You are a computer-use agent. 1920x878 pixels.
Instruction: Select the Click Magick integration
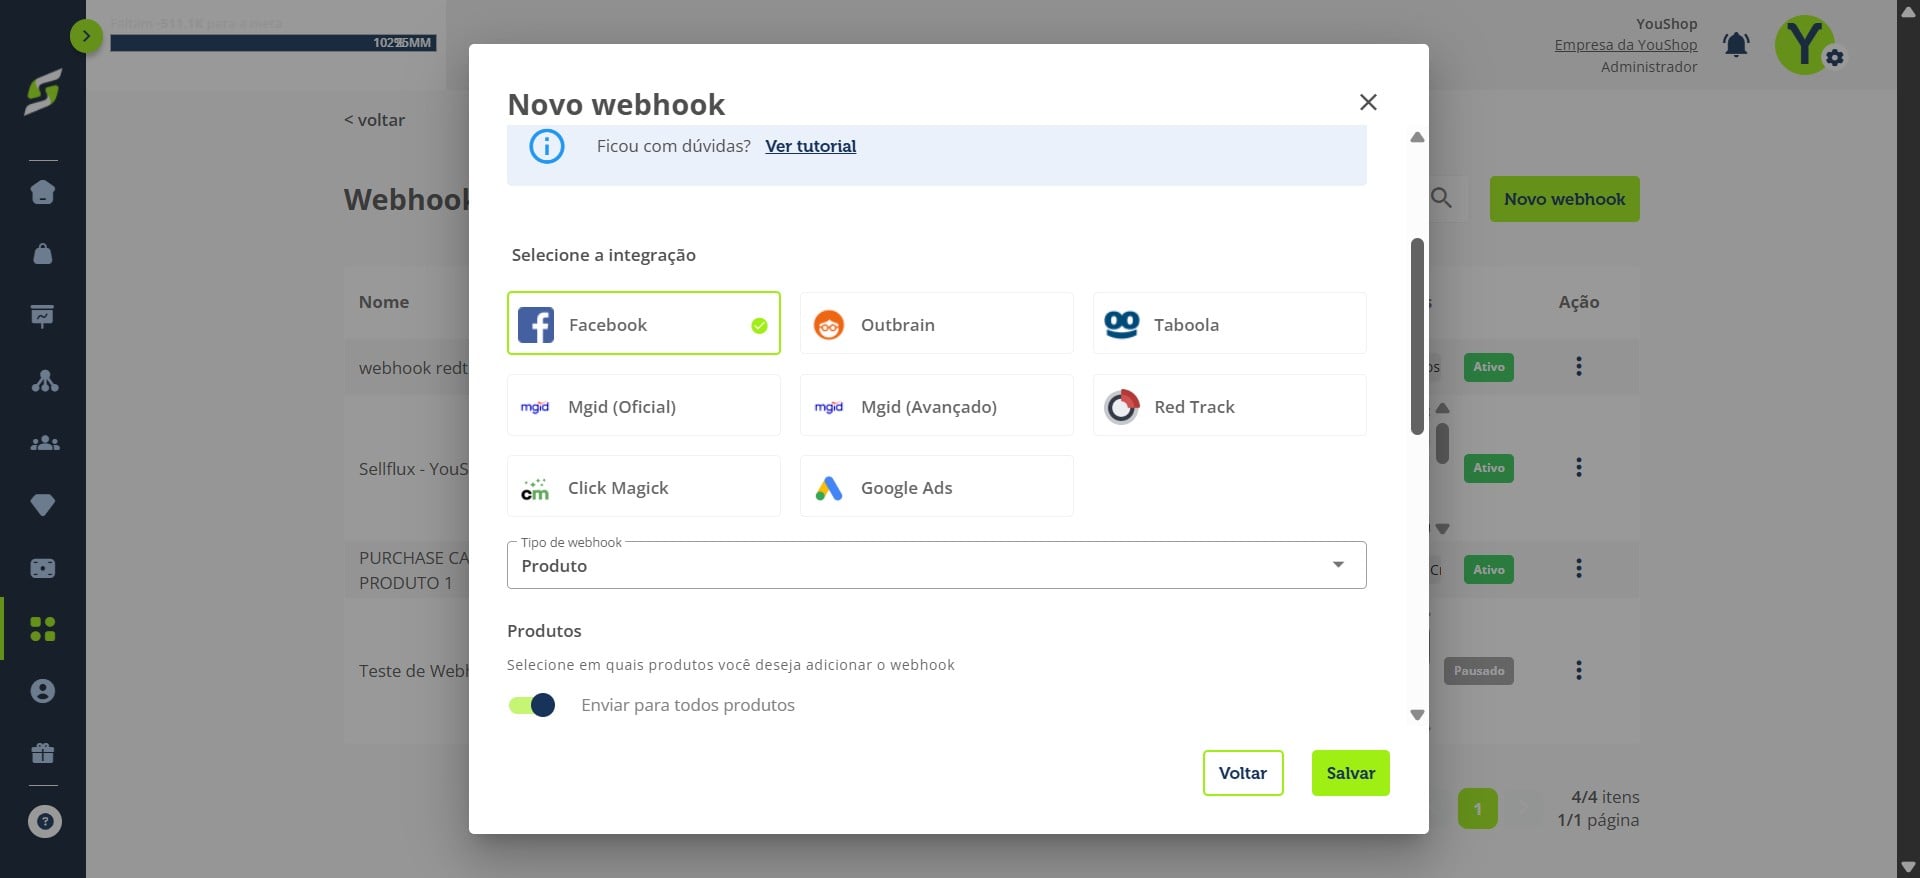[643, 486]
